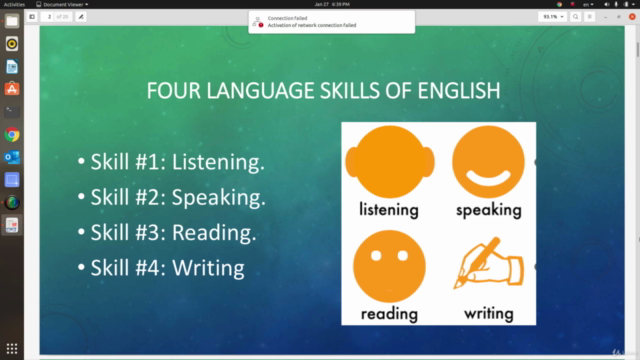This screenshot has width=640, height=360.
Task: Switch to Document Viewer in the dock
Action: tap(12, 225)
